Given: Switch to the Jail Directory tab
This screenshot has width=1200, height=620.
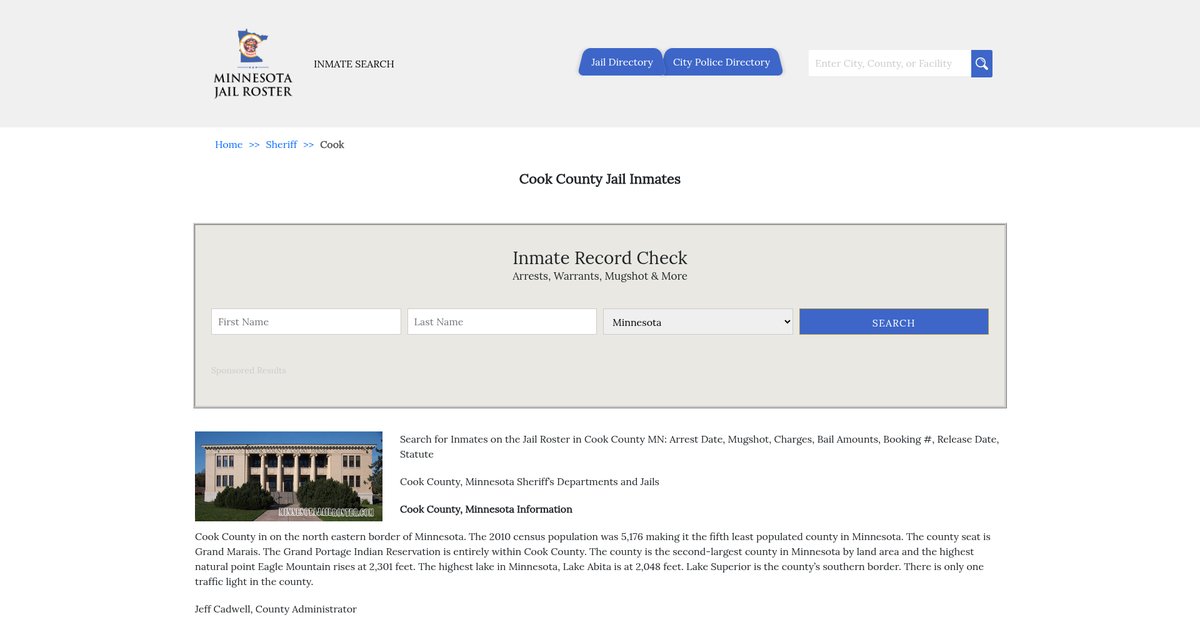Looking at the screenshot, I should pyautogui.click(x=621, y=62).
